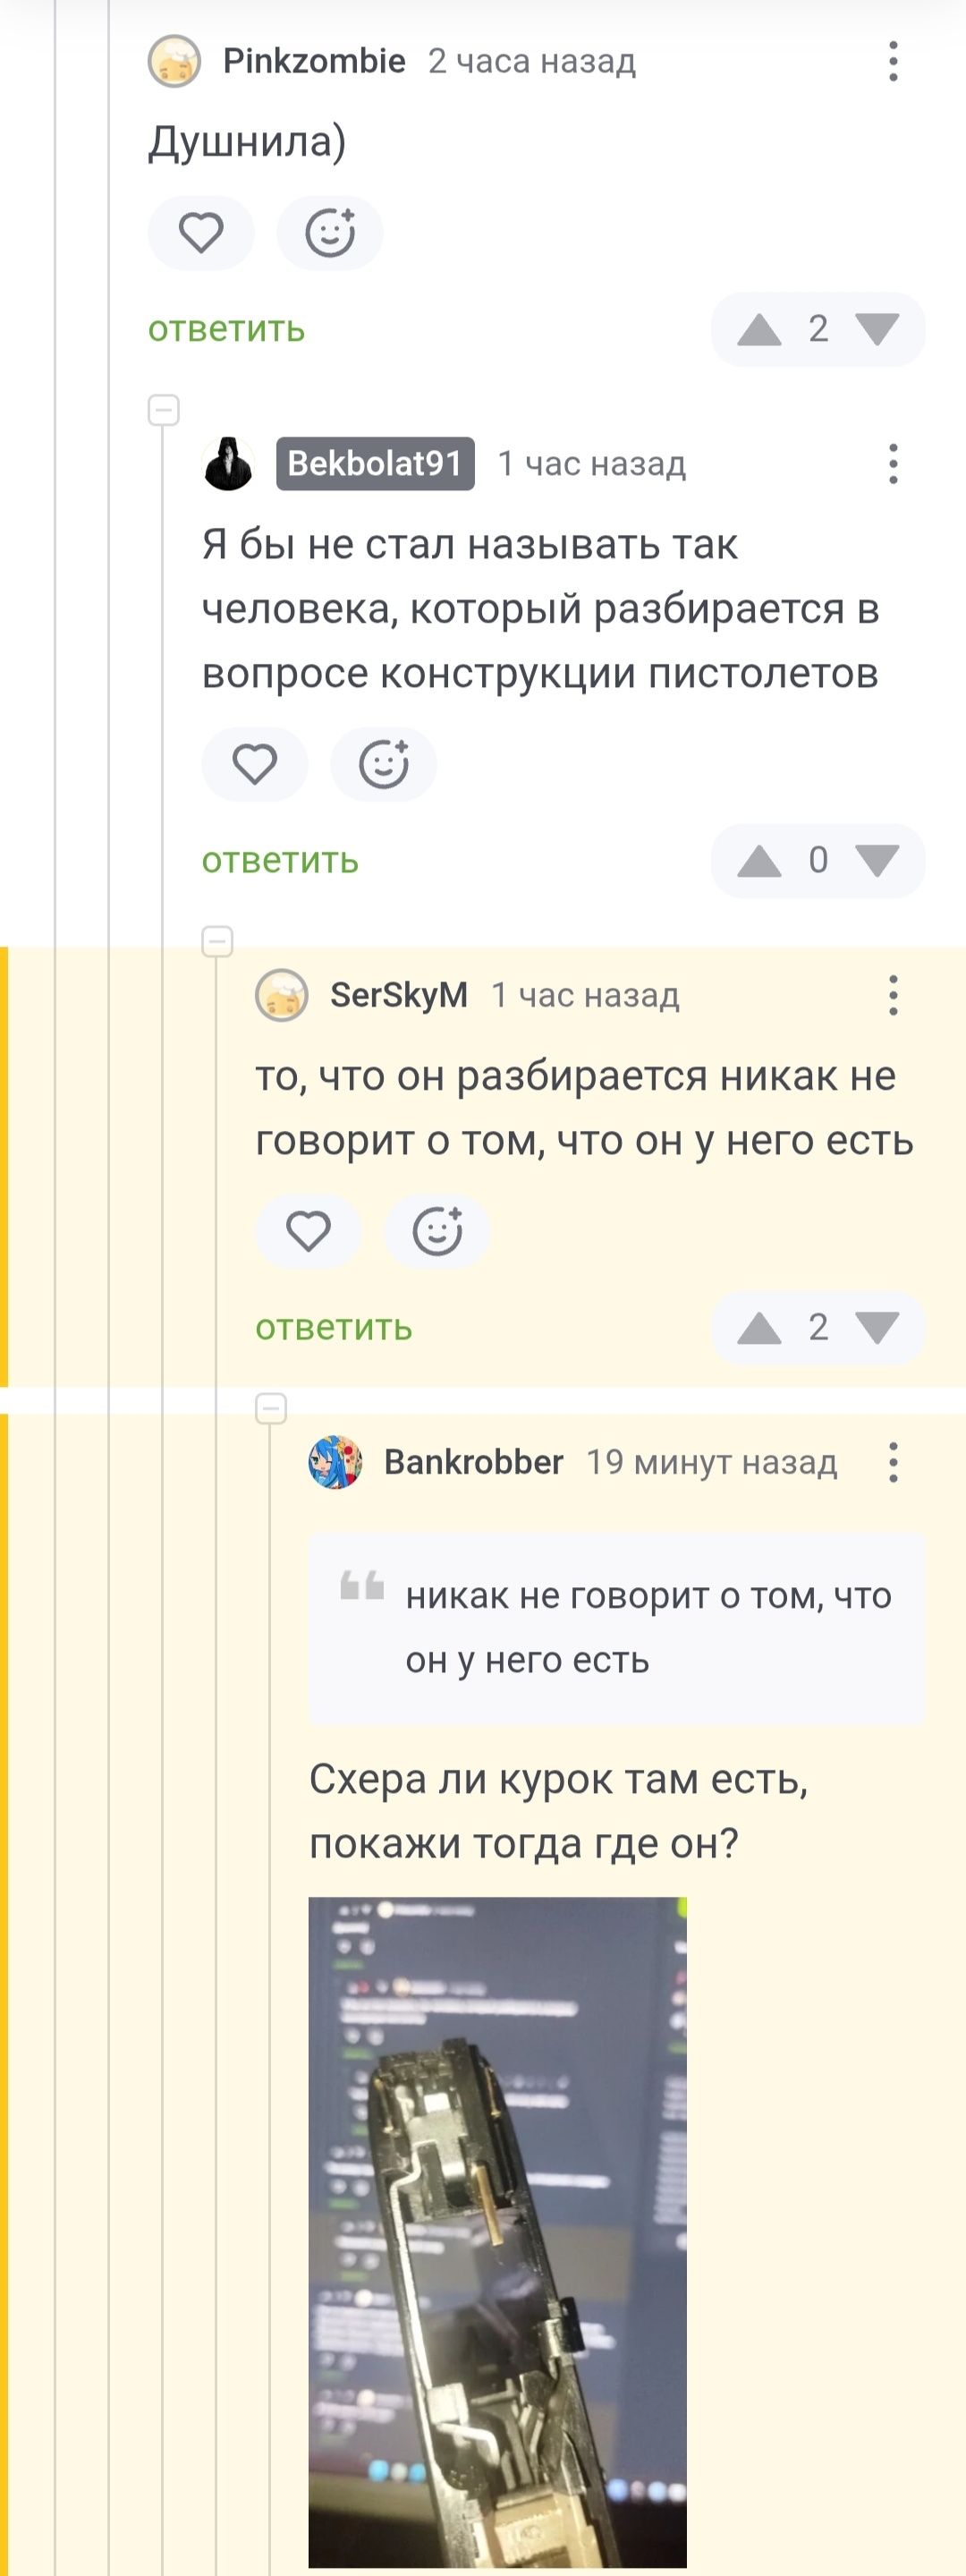Open three-dot menu on Pinkzombie's comment

point(893,62)
